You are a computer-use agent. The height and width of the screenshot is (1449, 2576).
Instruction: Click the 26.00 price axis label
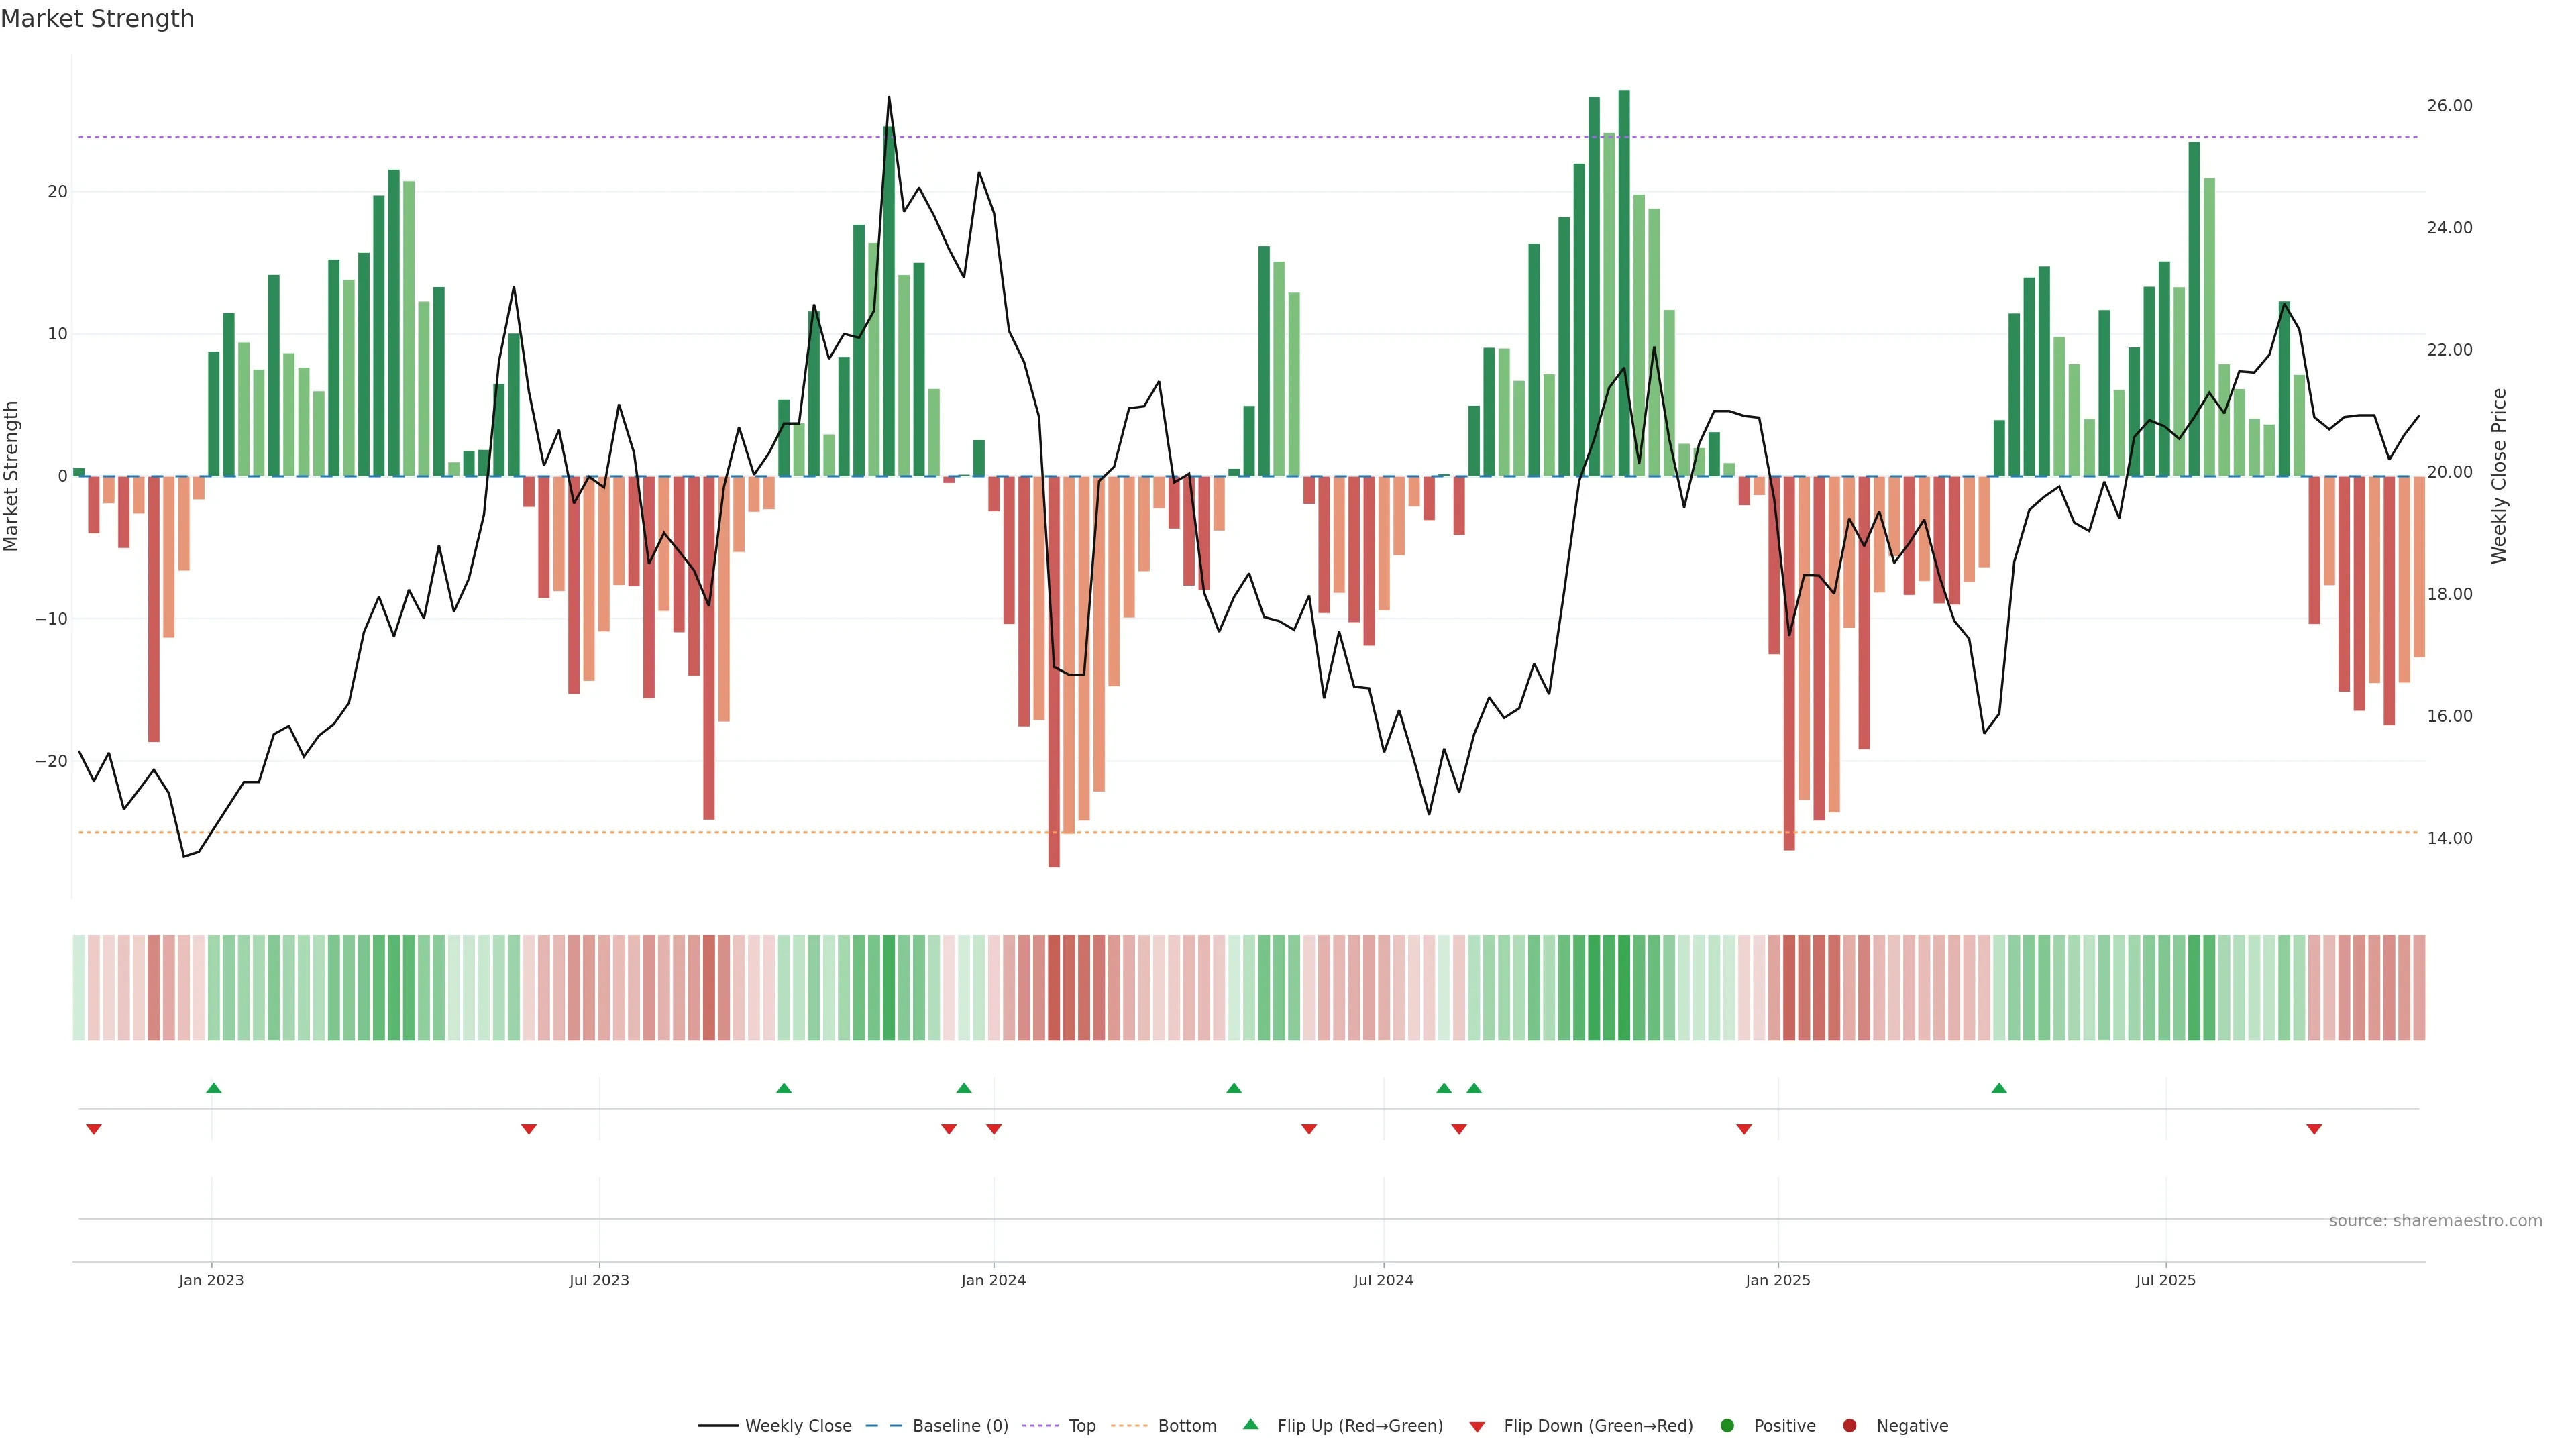2449,106
